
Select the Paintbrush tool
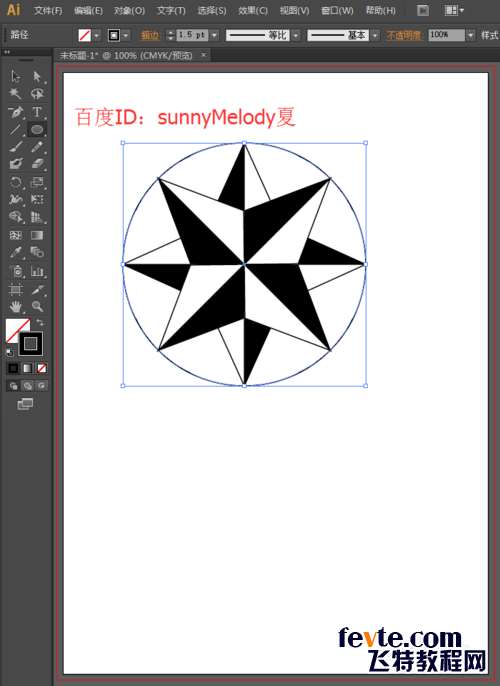(x=16, y=147)
